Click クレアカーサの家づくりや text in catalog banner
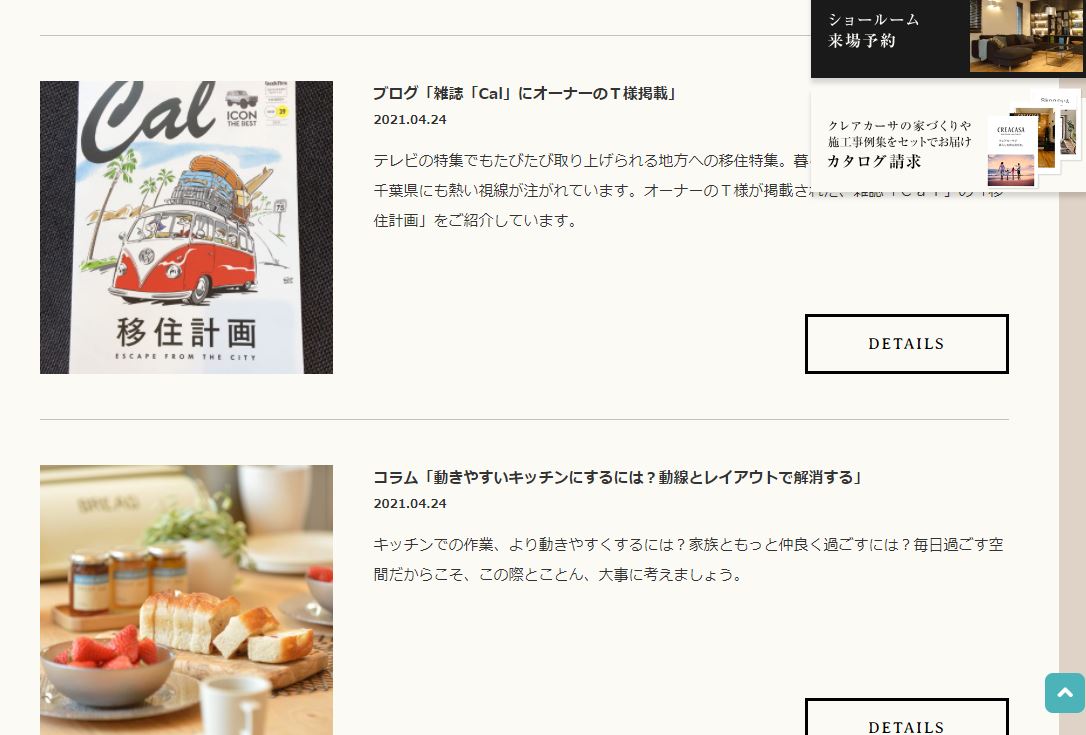The image size is (1086, 735). (x=899, y=125)
